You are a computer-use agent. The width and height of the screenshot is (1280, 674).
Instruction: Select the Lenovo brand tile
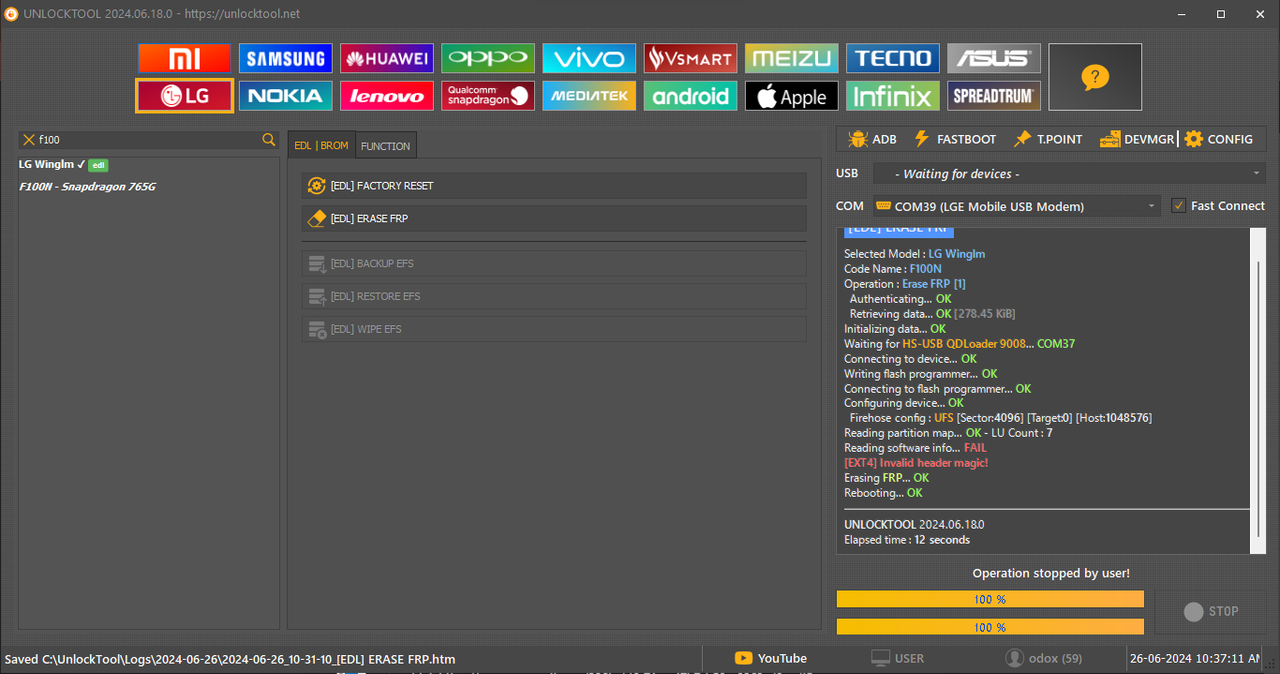(386, 96)
